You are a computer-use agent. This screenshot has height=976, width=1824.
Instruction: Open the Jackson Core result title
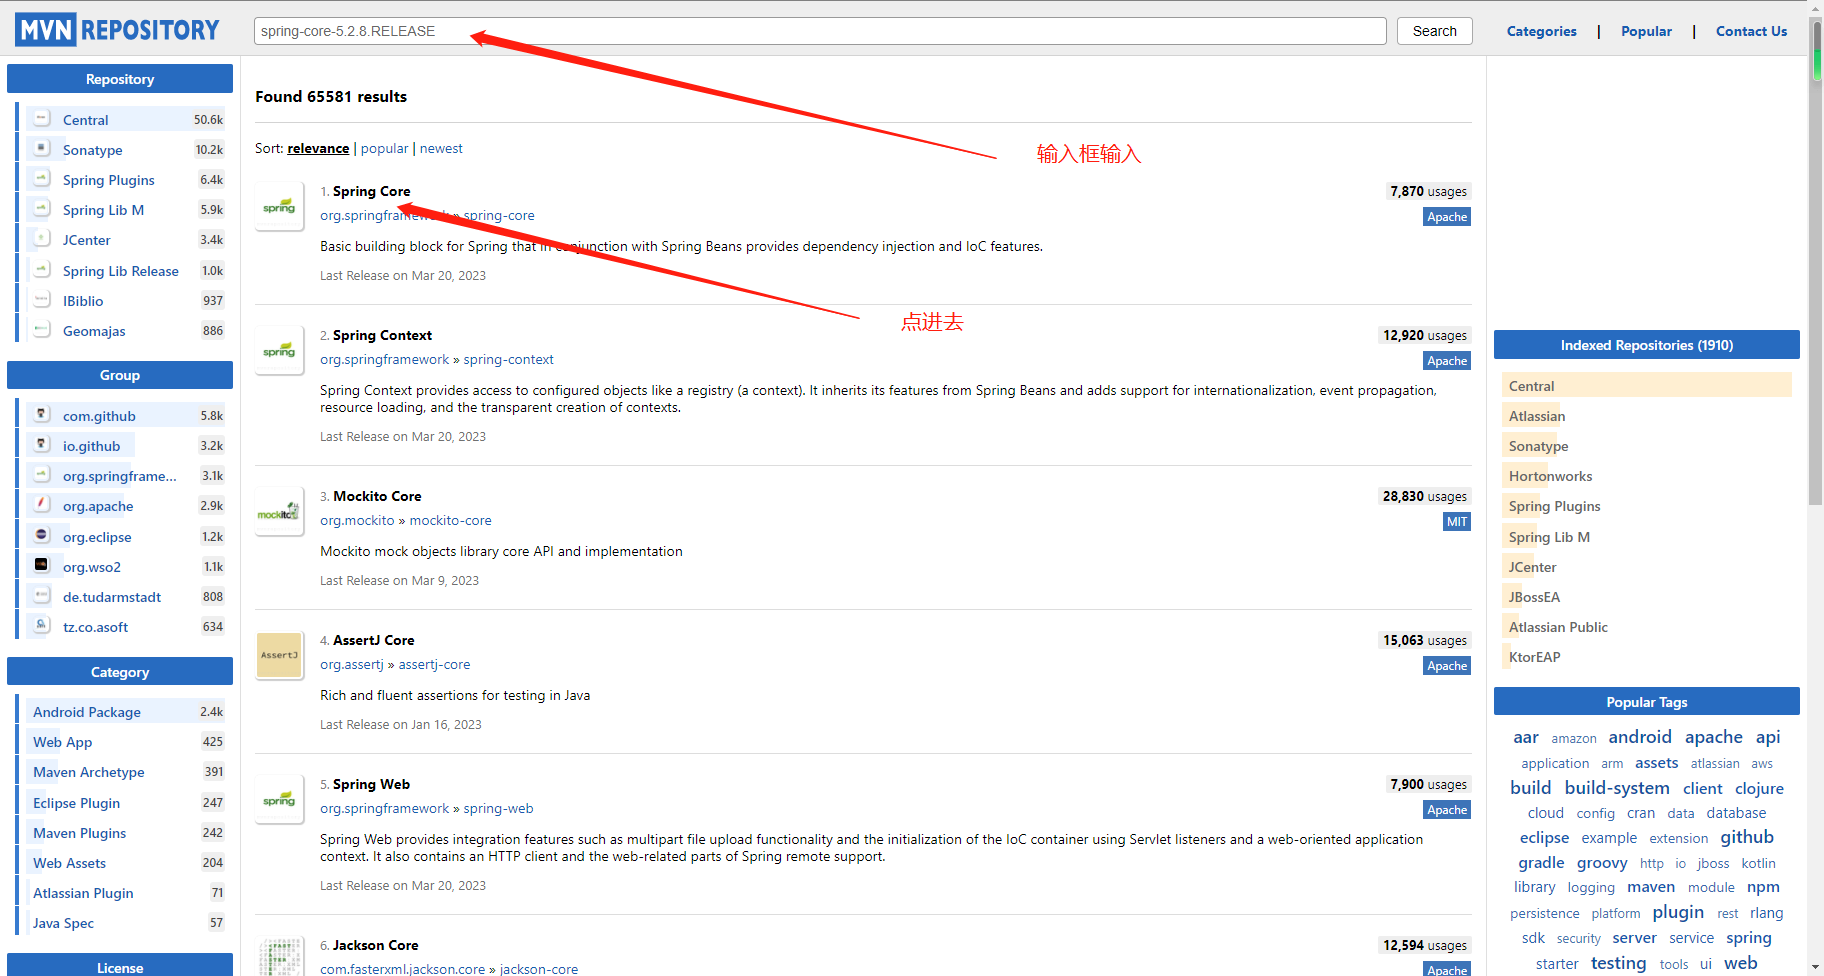pyautogui.click(x=375, y=945)
